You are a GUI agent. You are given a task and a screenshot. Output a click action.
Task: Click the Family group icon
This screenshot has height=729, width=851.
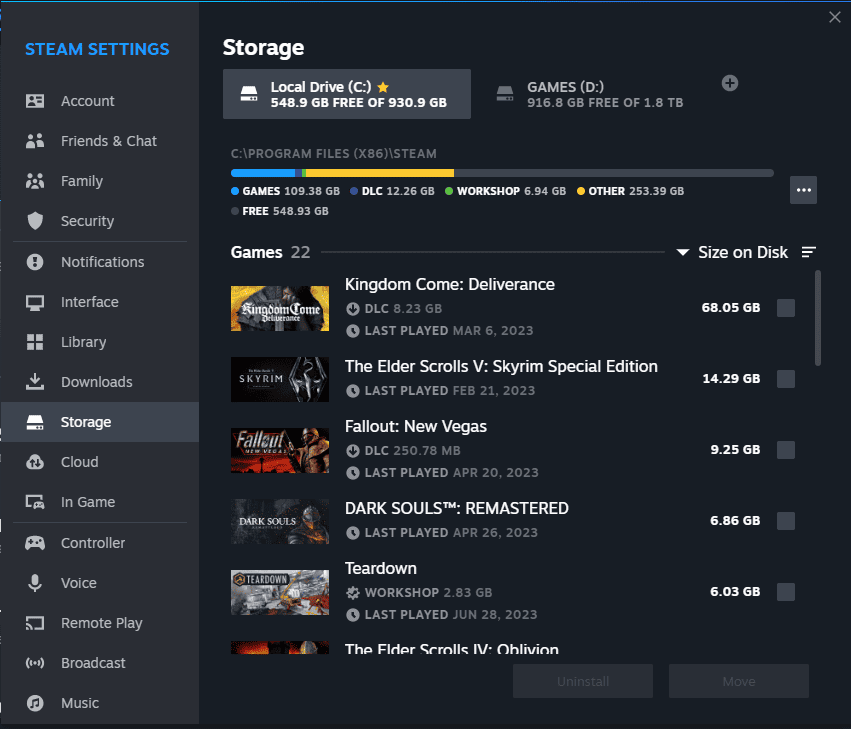[x=35, y=181]
